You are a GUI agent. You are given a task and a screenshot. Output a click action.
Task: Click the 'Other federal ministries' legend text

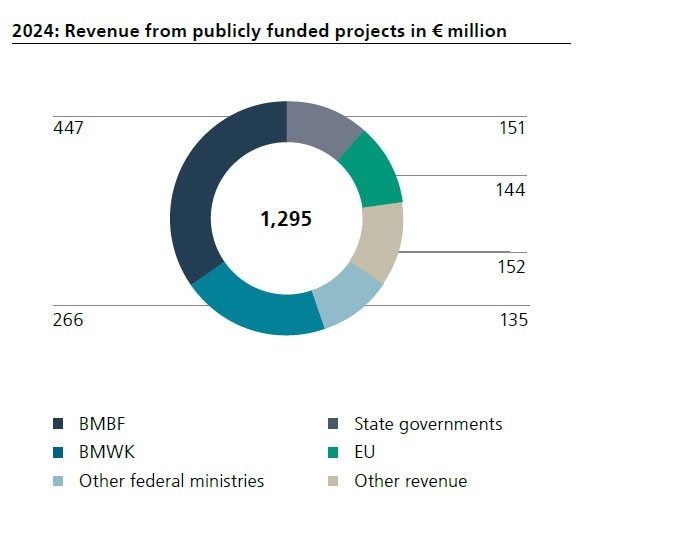coord(171,481)
